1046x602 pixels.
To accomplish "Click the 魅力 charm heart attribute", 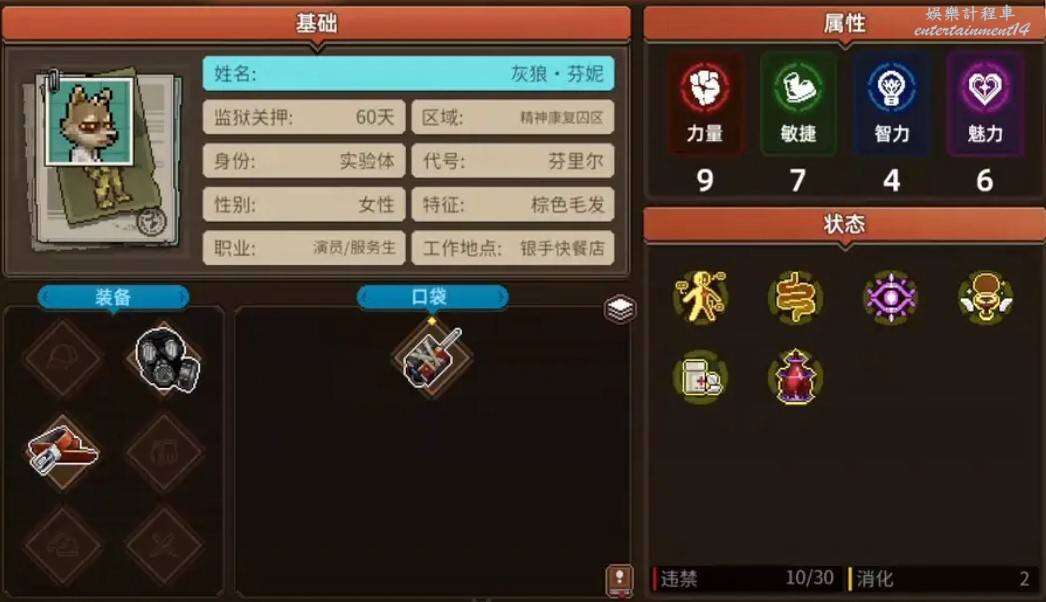I will pyautogui.click(x=985, y=103).
